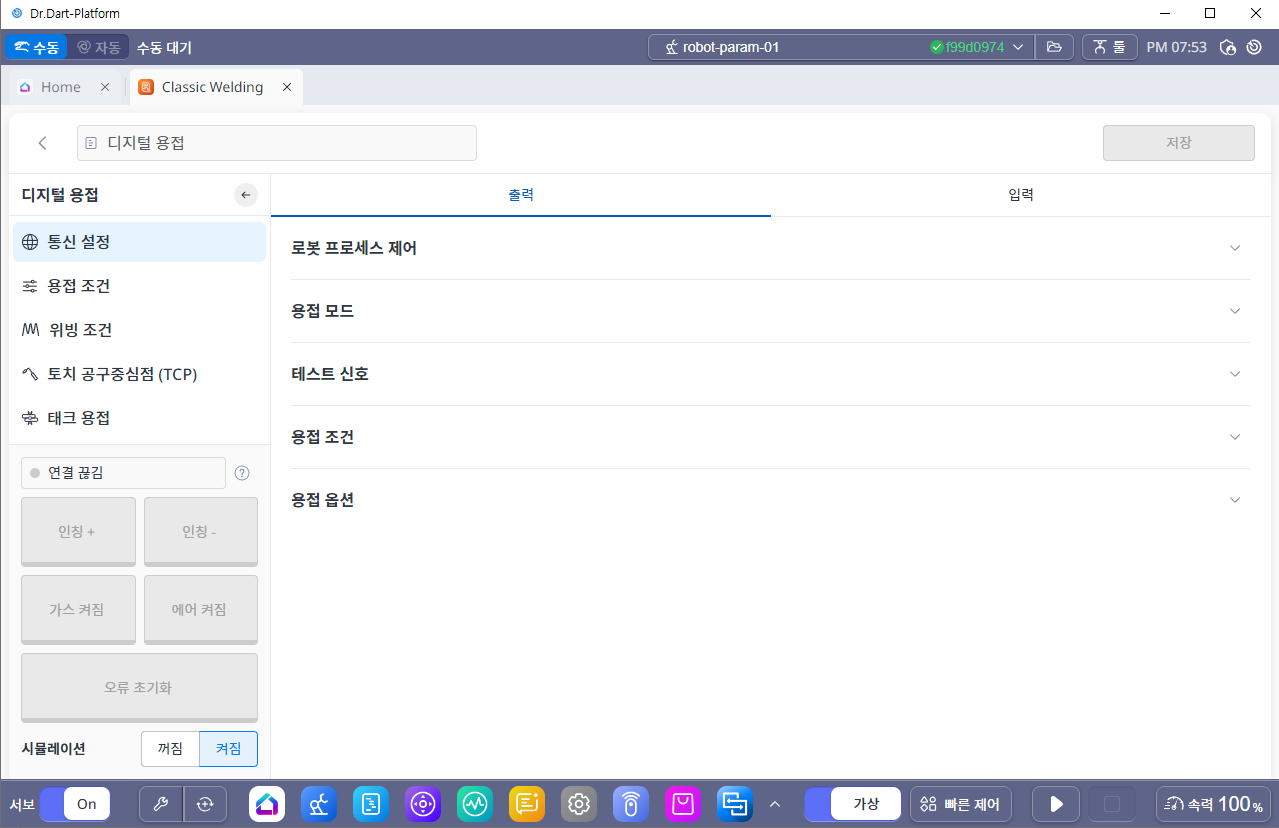Open the Home module in the dock
The height and width of the screenshot is (828, 1279).
coord(267,804)
